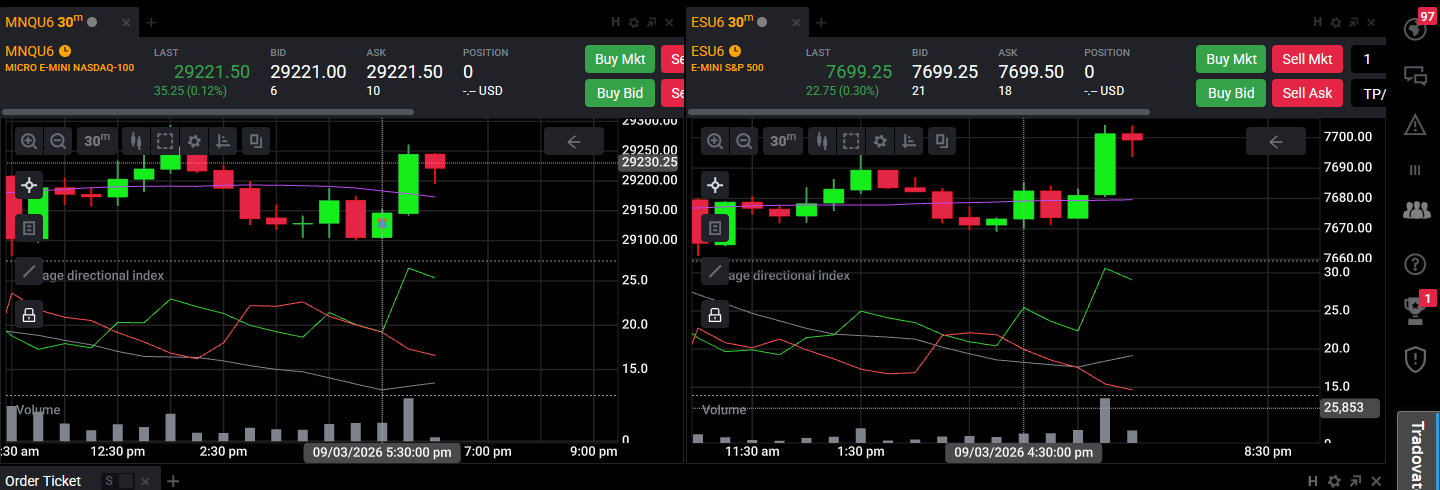1440x490 pixels.
Task: Zoom in on the MNQU6 chart
Action: click(28, 141)
